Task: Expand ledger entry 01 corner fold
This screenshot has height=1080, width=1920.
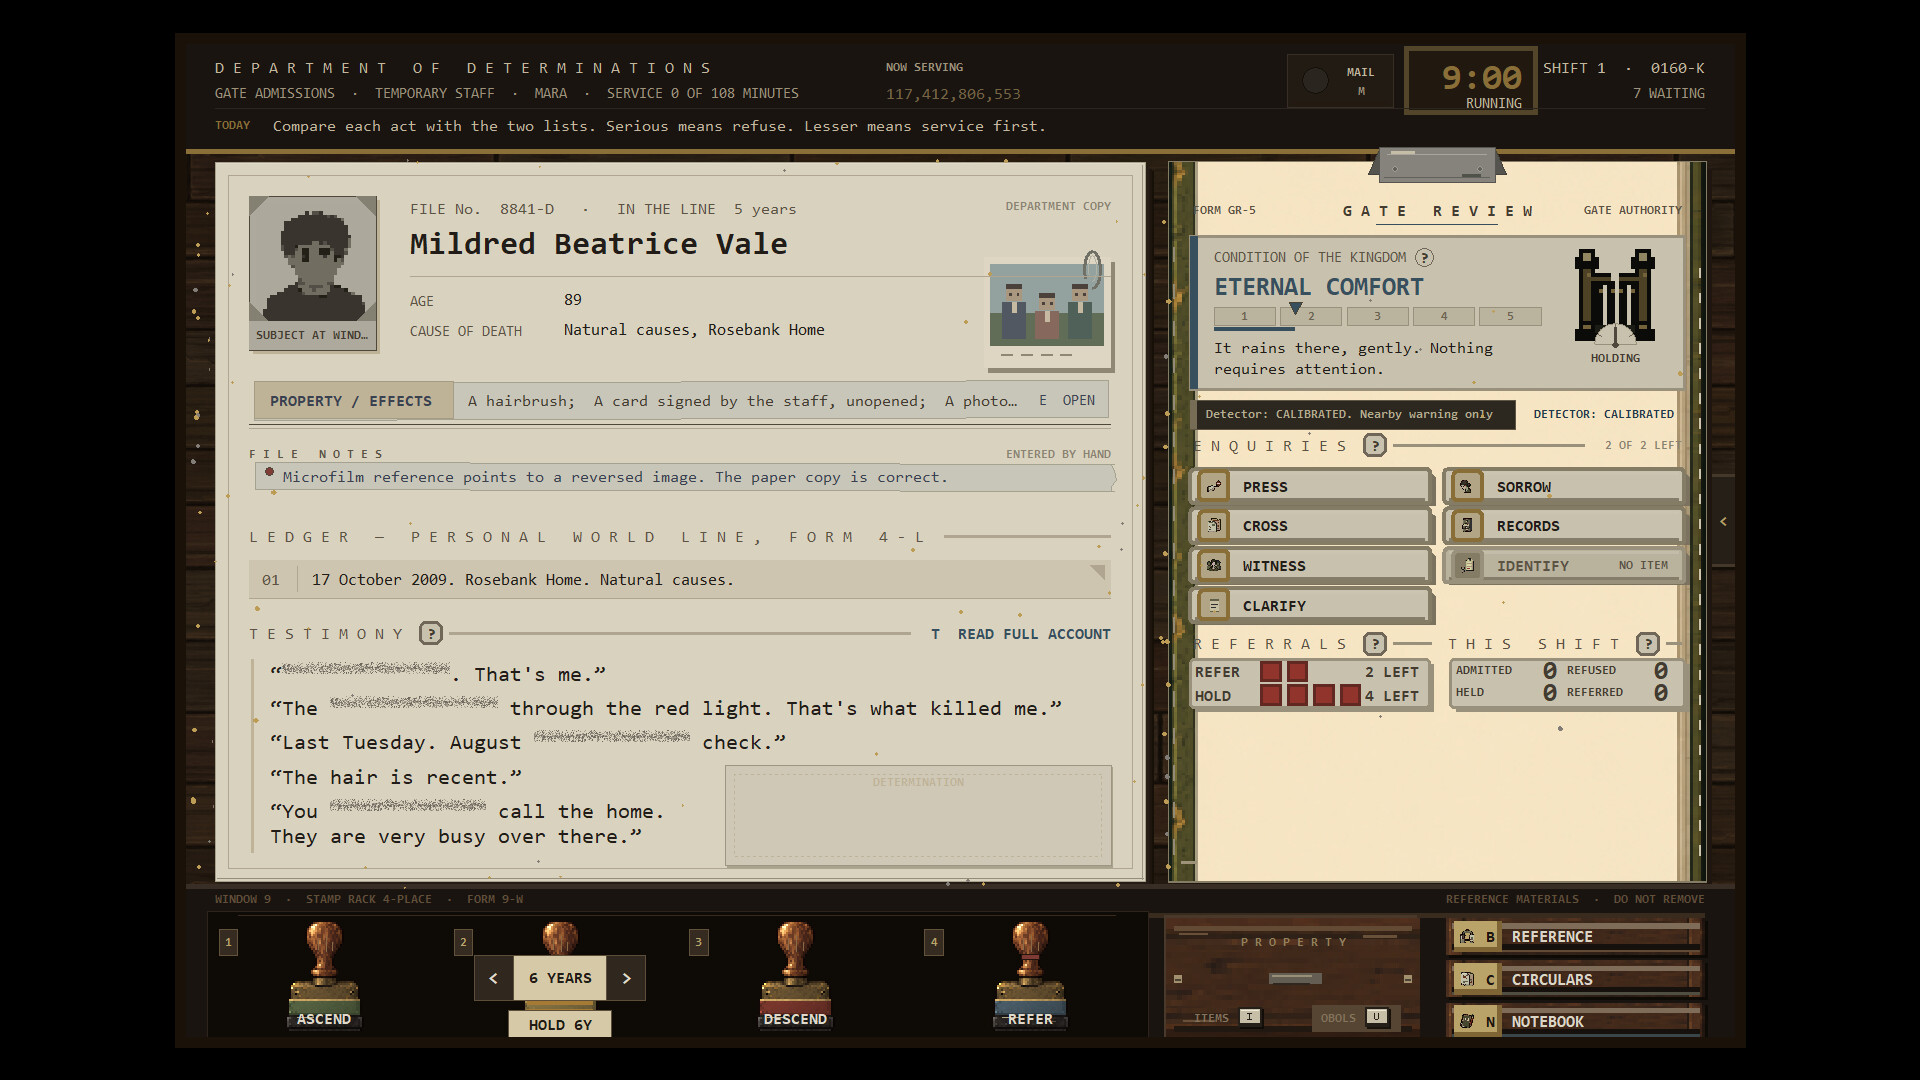Action: (1097, 572)
